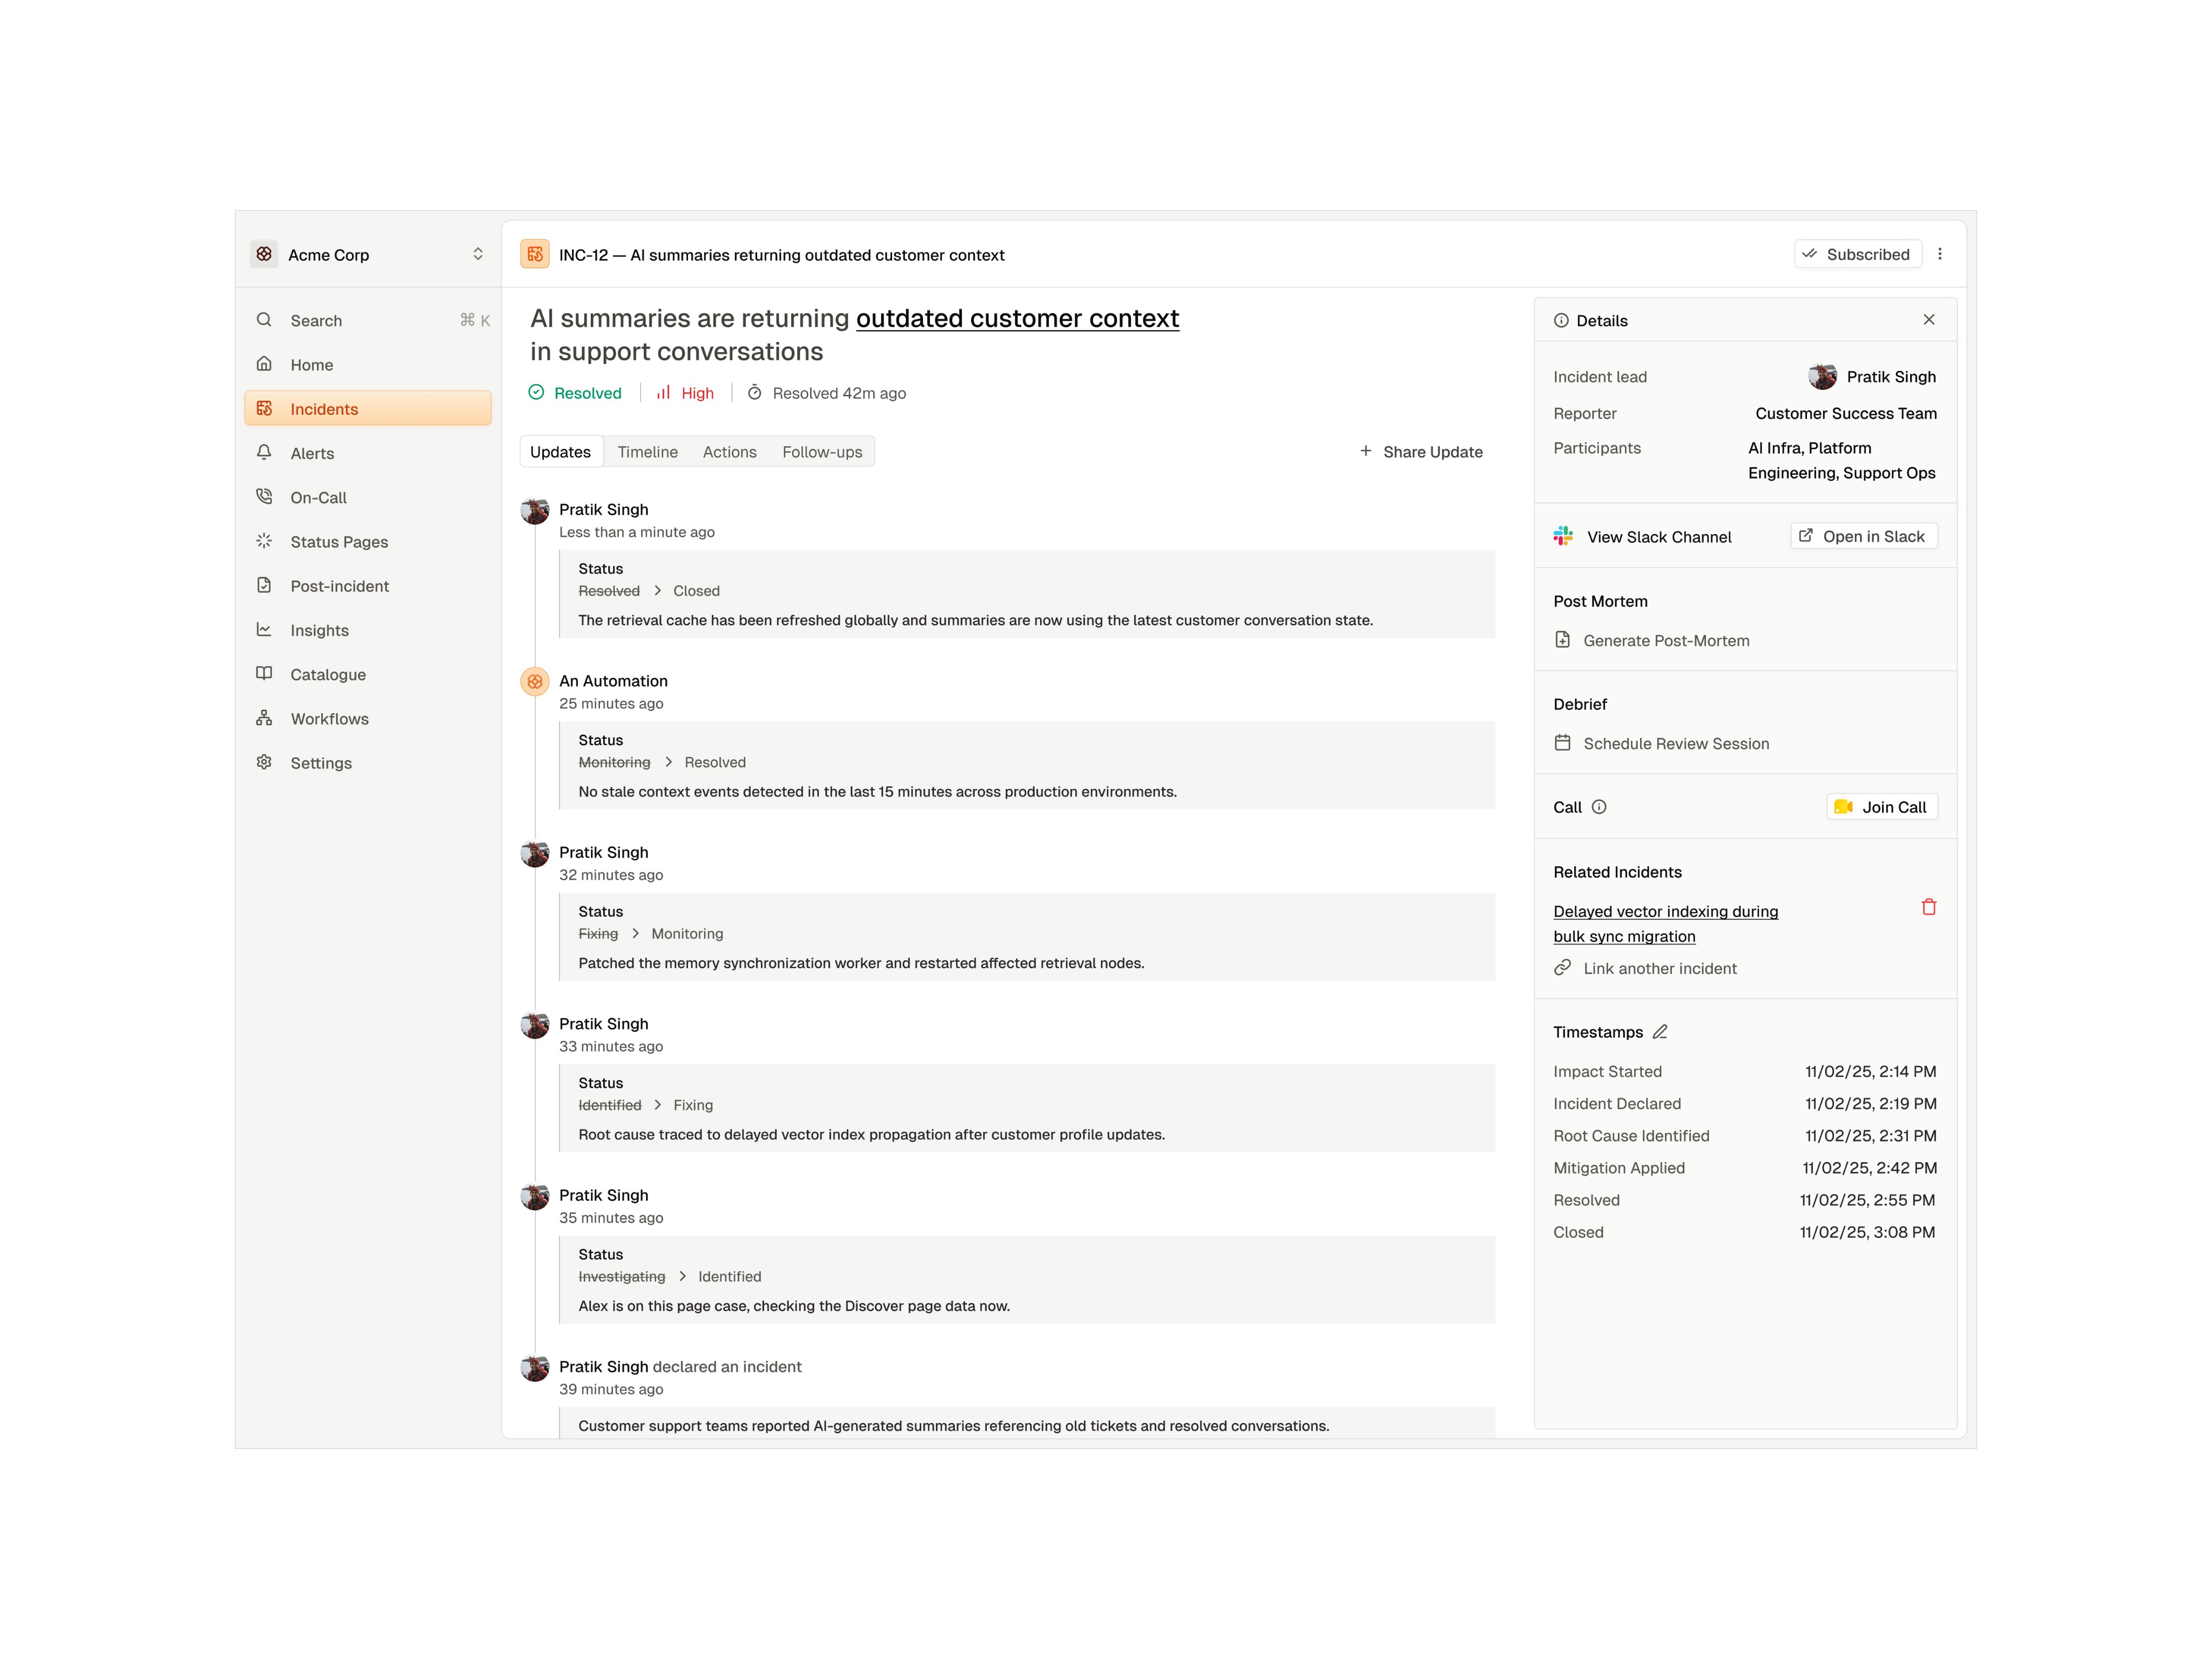Close the Details panel
The height and width of the screenshot is (1659, 2212).
(x=1929, y=320)
